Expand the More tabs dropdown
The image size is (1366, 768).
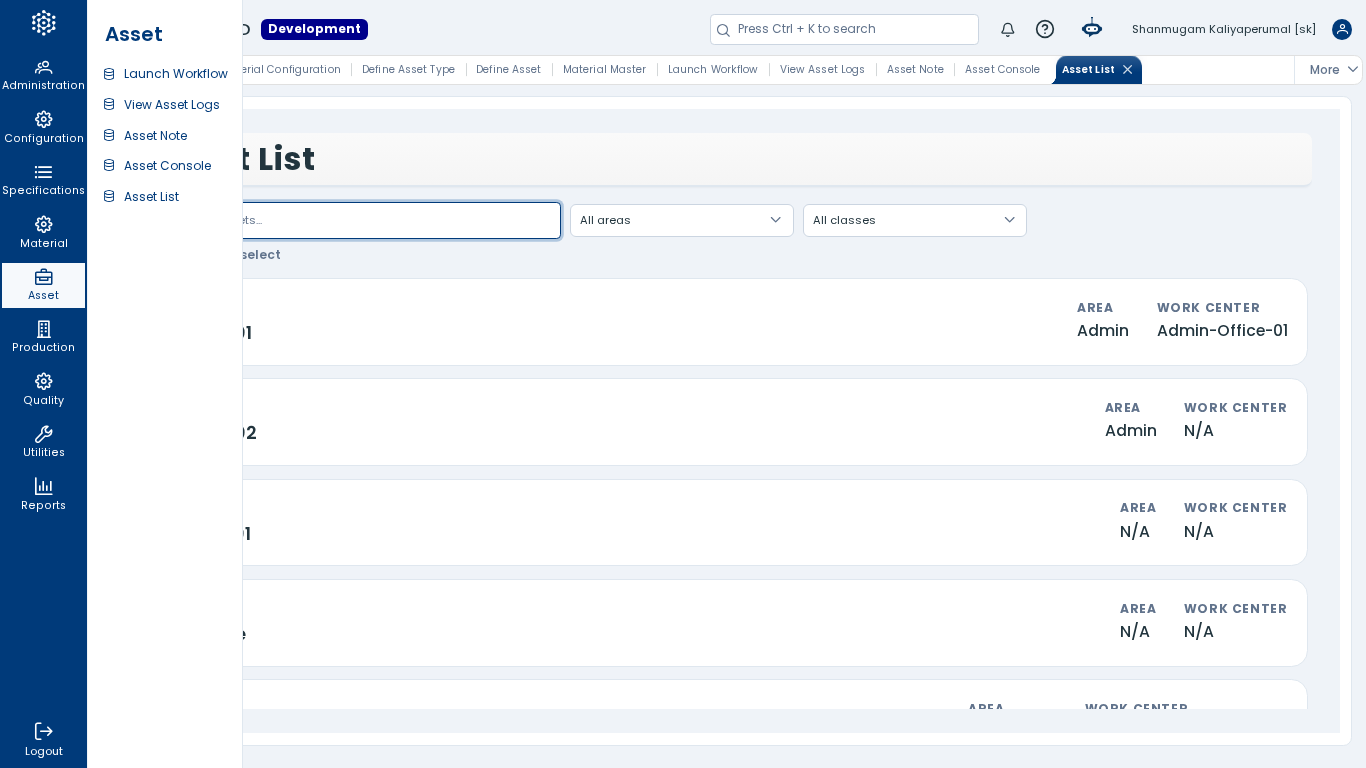coord(1333,70)
